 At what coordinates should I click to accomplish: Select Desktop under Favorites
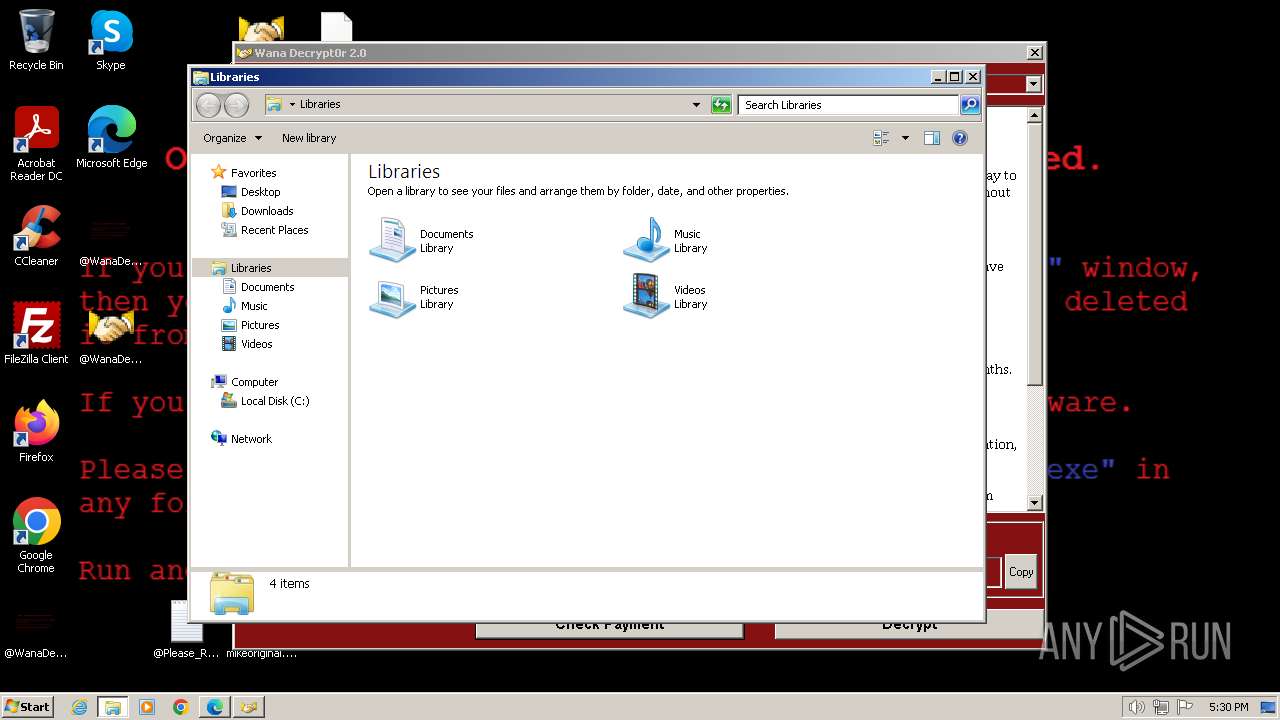click(x=260, y=192)
